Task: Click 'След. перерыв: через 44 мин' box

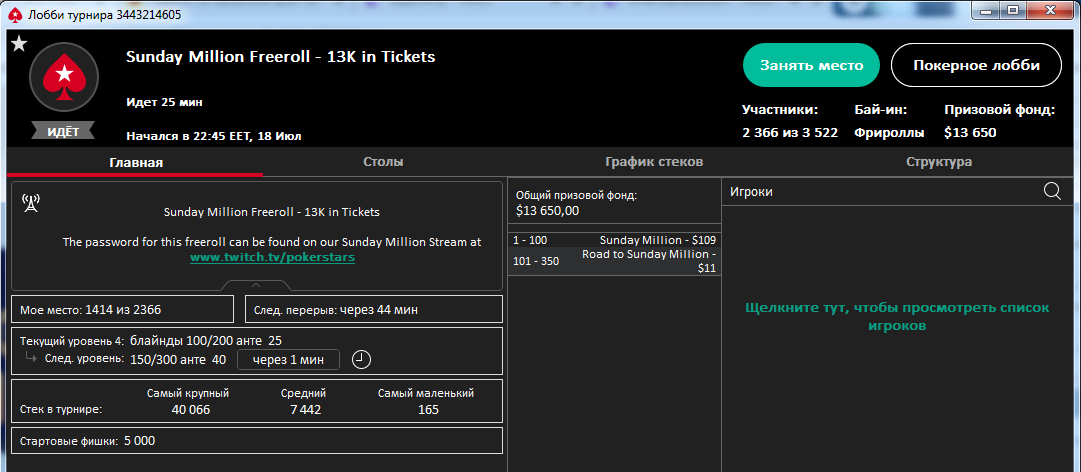Action: pyautogui.click(x=374, y=309)
